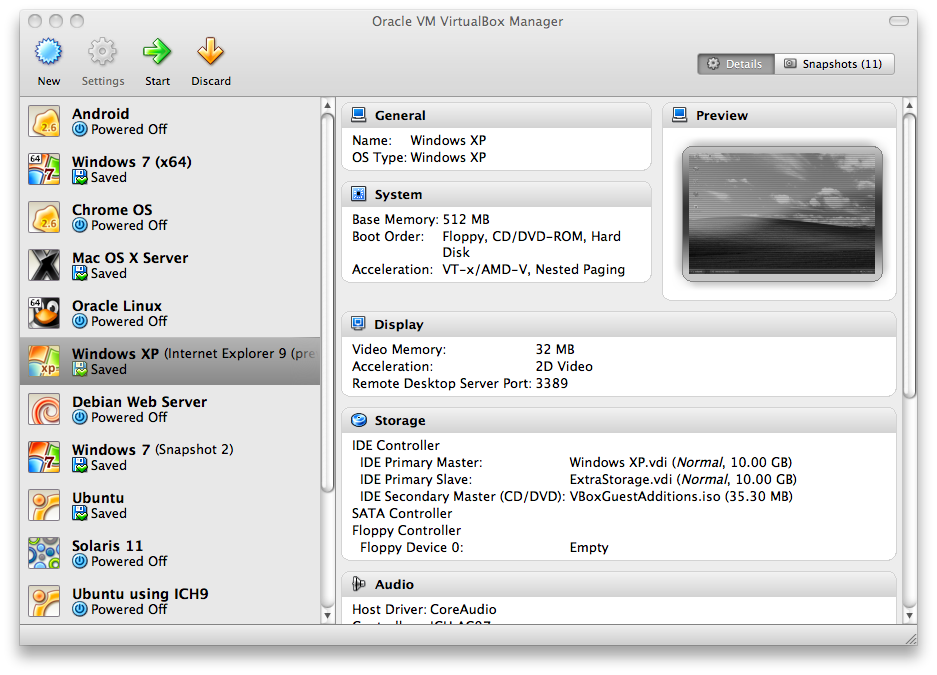Select the Mac OS X Server icon
This screenshot has height=675, width=937.
coord(45,266)
